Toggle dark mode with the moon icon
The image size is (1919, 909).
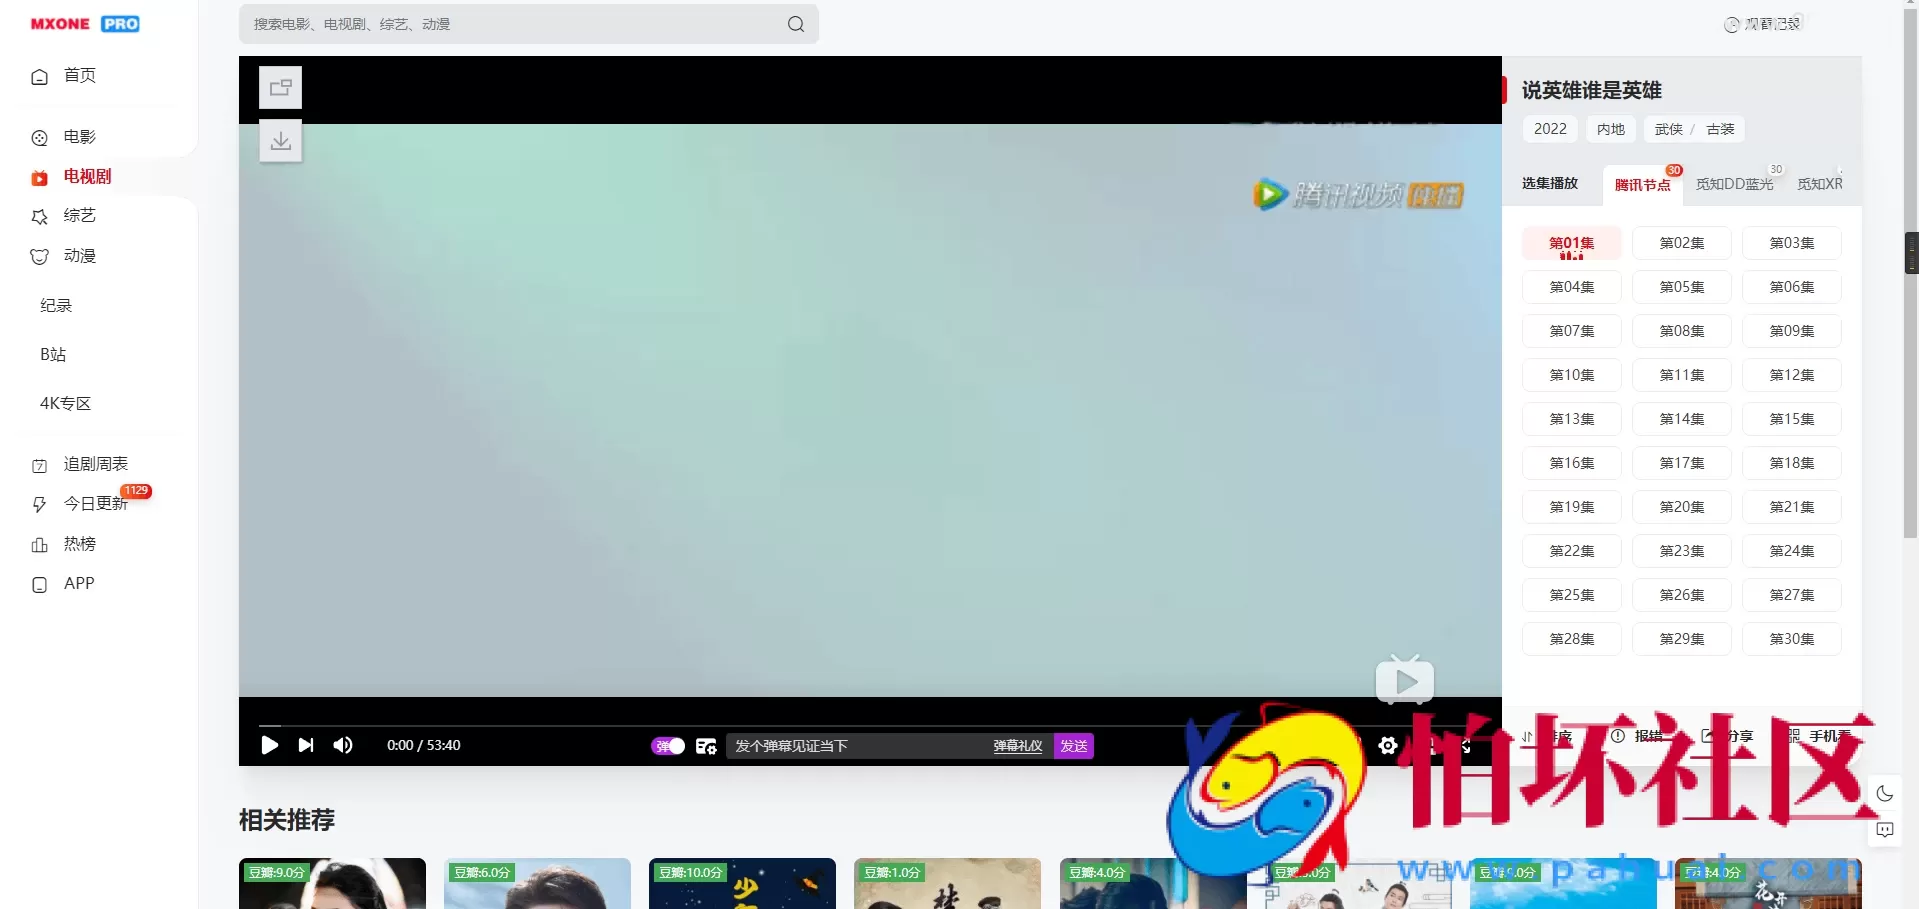point(1885,794)
